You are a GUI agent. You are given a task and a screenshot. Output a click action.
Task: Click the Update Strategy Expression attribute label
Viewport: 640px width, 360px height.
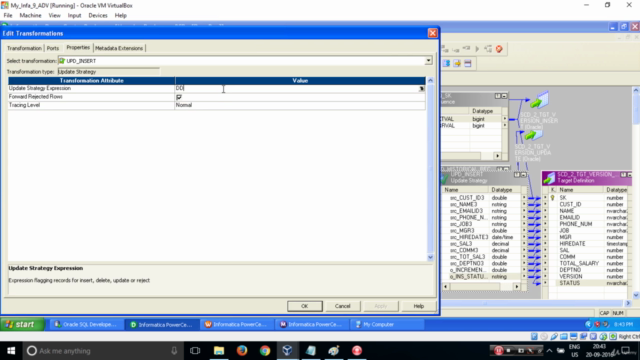[40, 89]
